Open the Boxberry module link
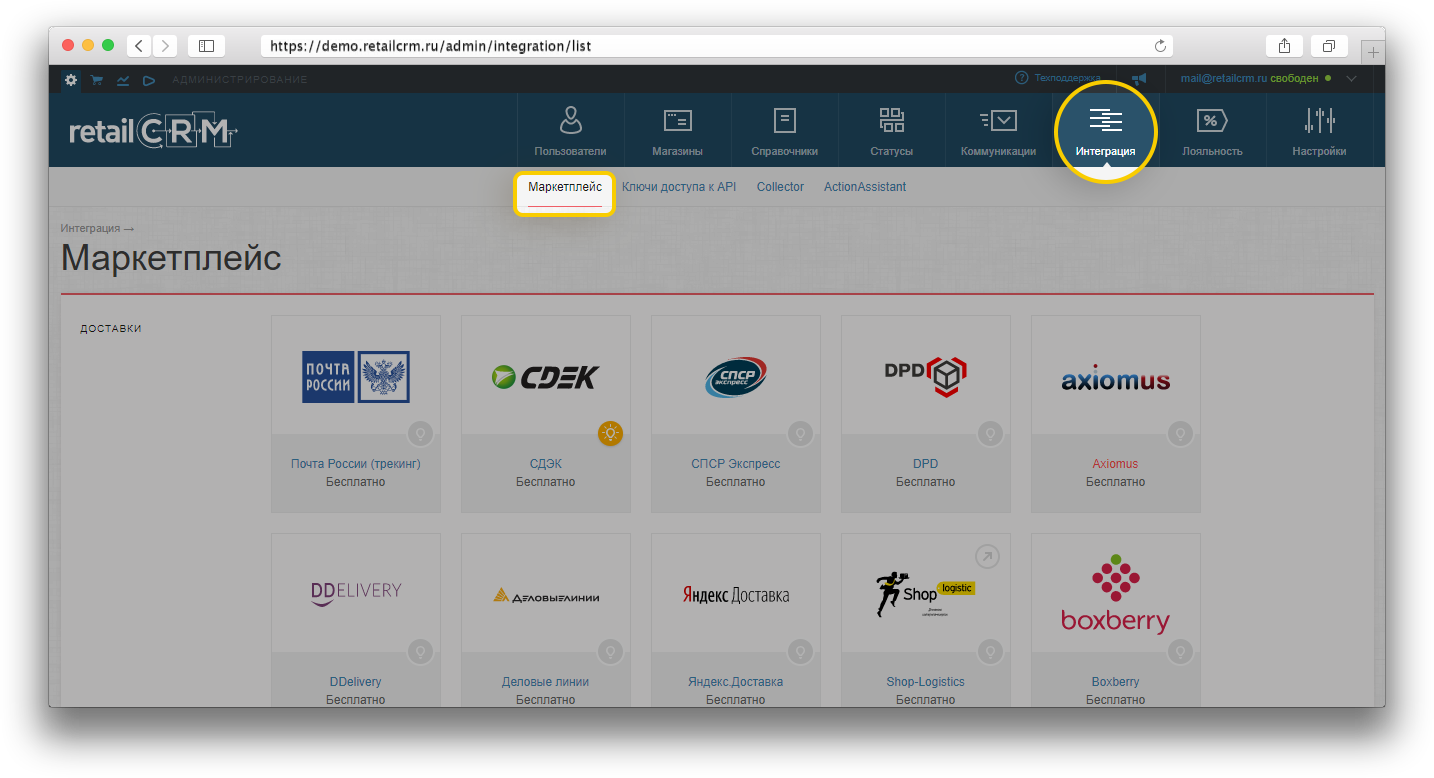1434x778 pixels. pos(1116,682)
